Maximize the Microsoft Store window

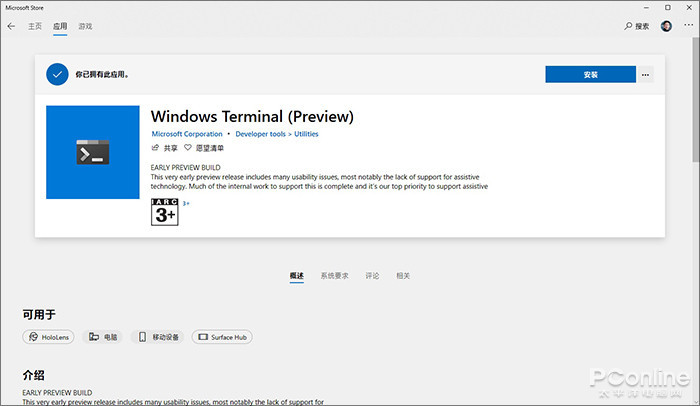667,8
